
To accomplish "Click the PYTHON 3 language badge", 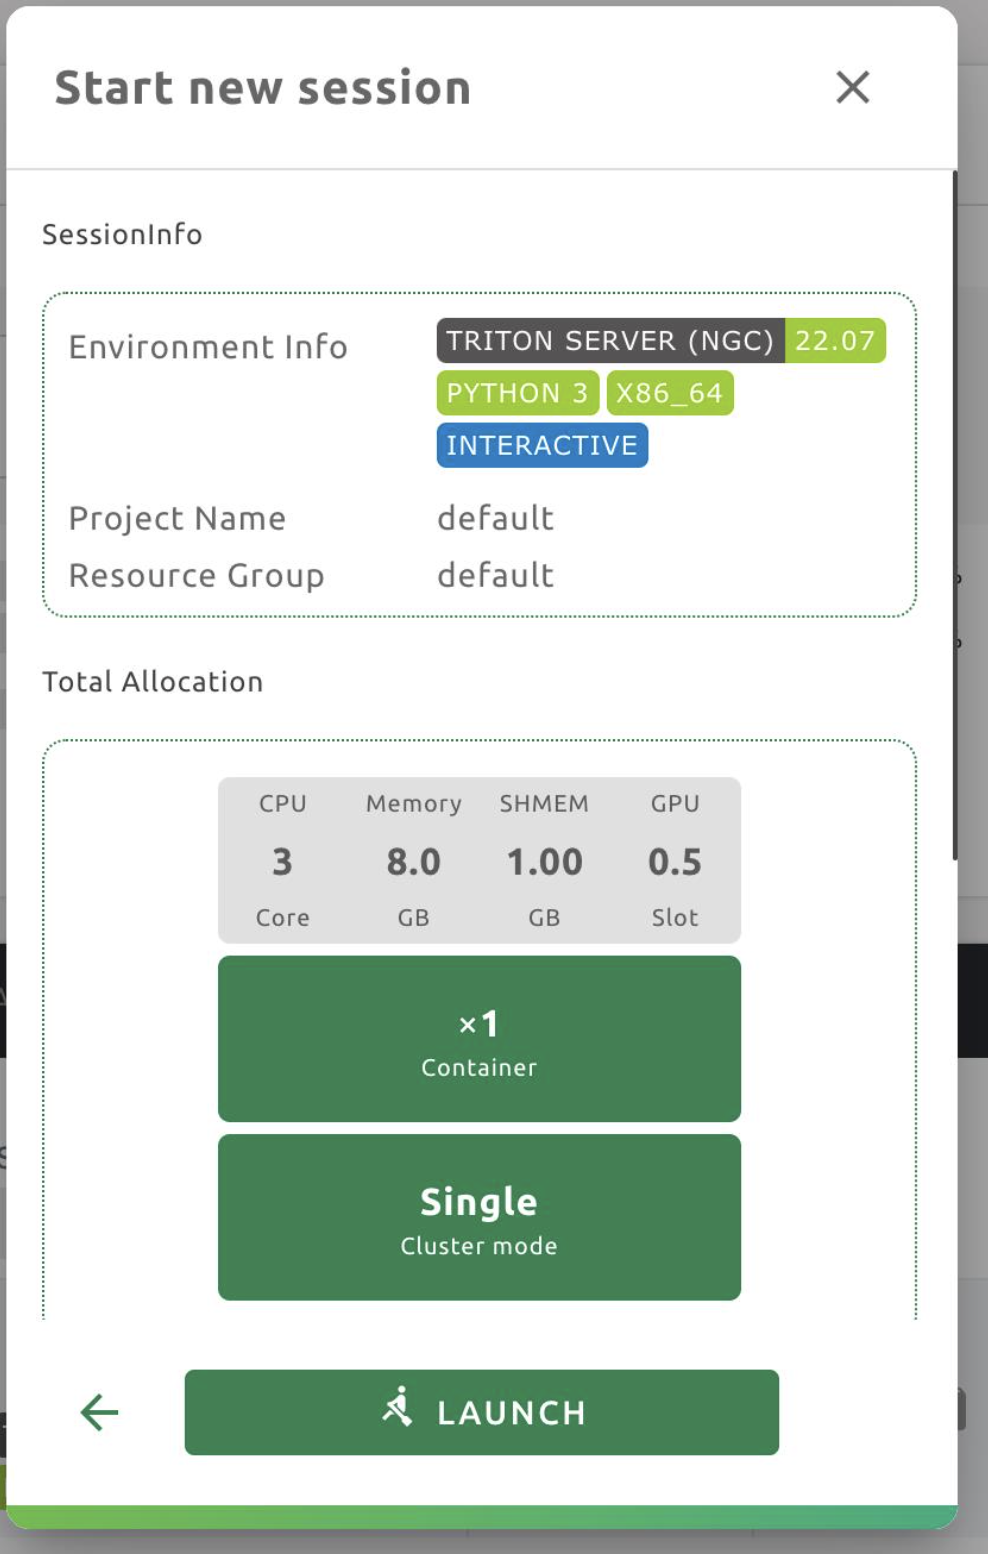I will coord(517,392).
